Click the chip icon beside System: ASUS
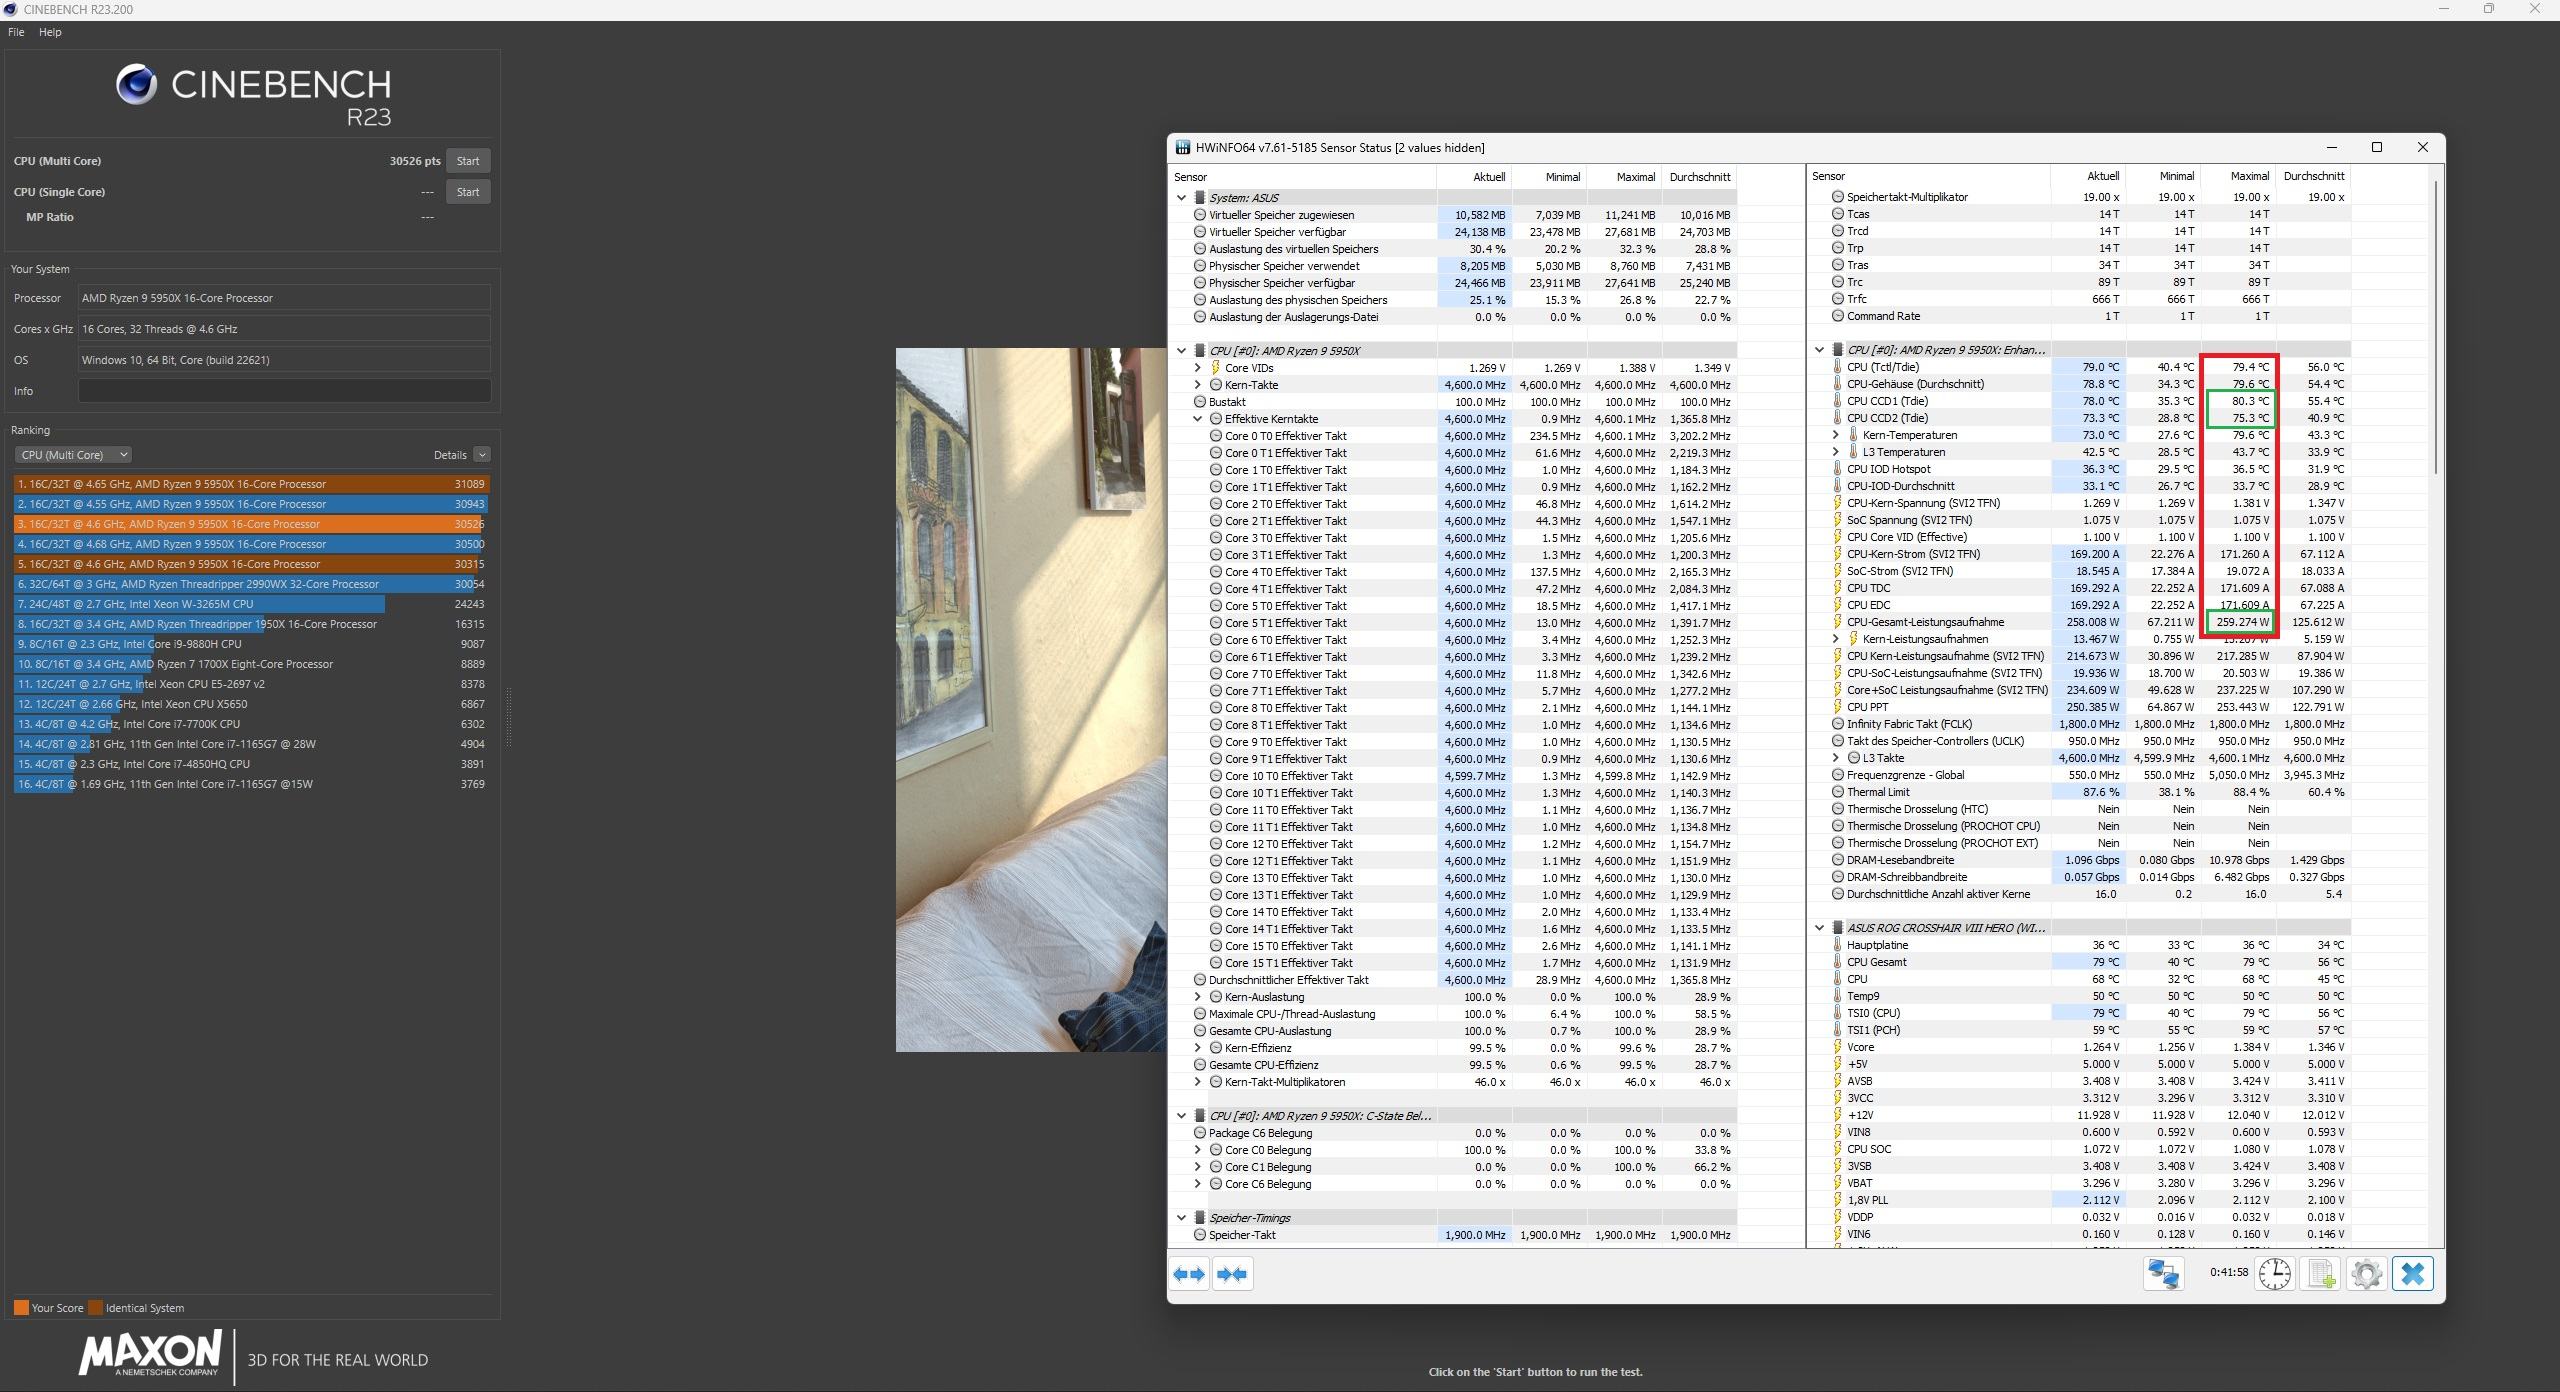Image resolution: width=2560 pixels, height=1392 pixels. [x=1199, y=198]
